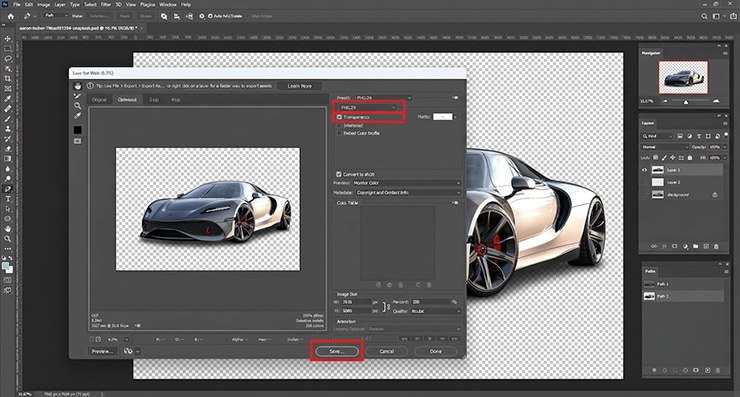Select the Frame tool
The height and width of the screenshot is (397, 740).
[x=8, y=88]
